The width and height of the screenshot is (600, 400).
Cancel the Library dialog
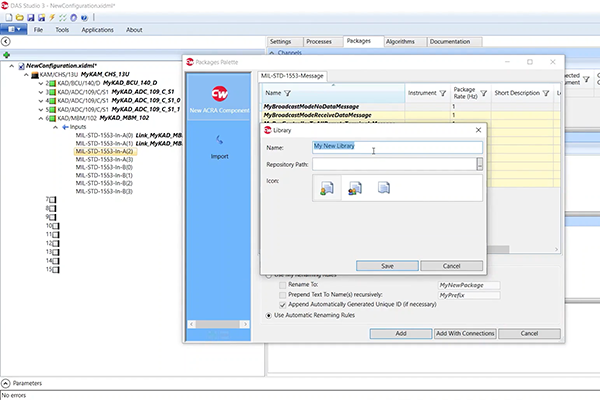coord(452,266)
